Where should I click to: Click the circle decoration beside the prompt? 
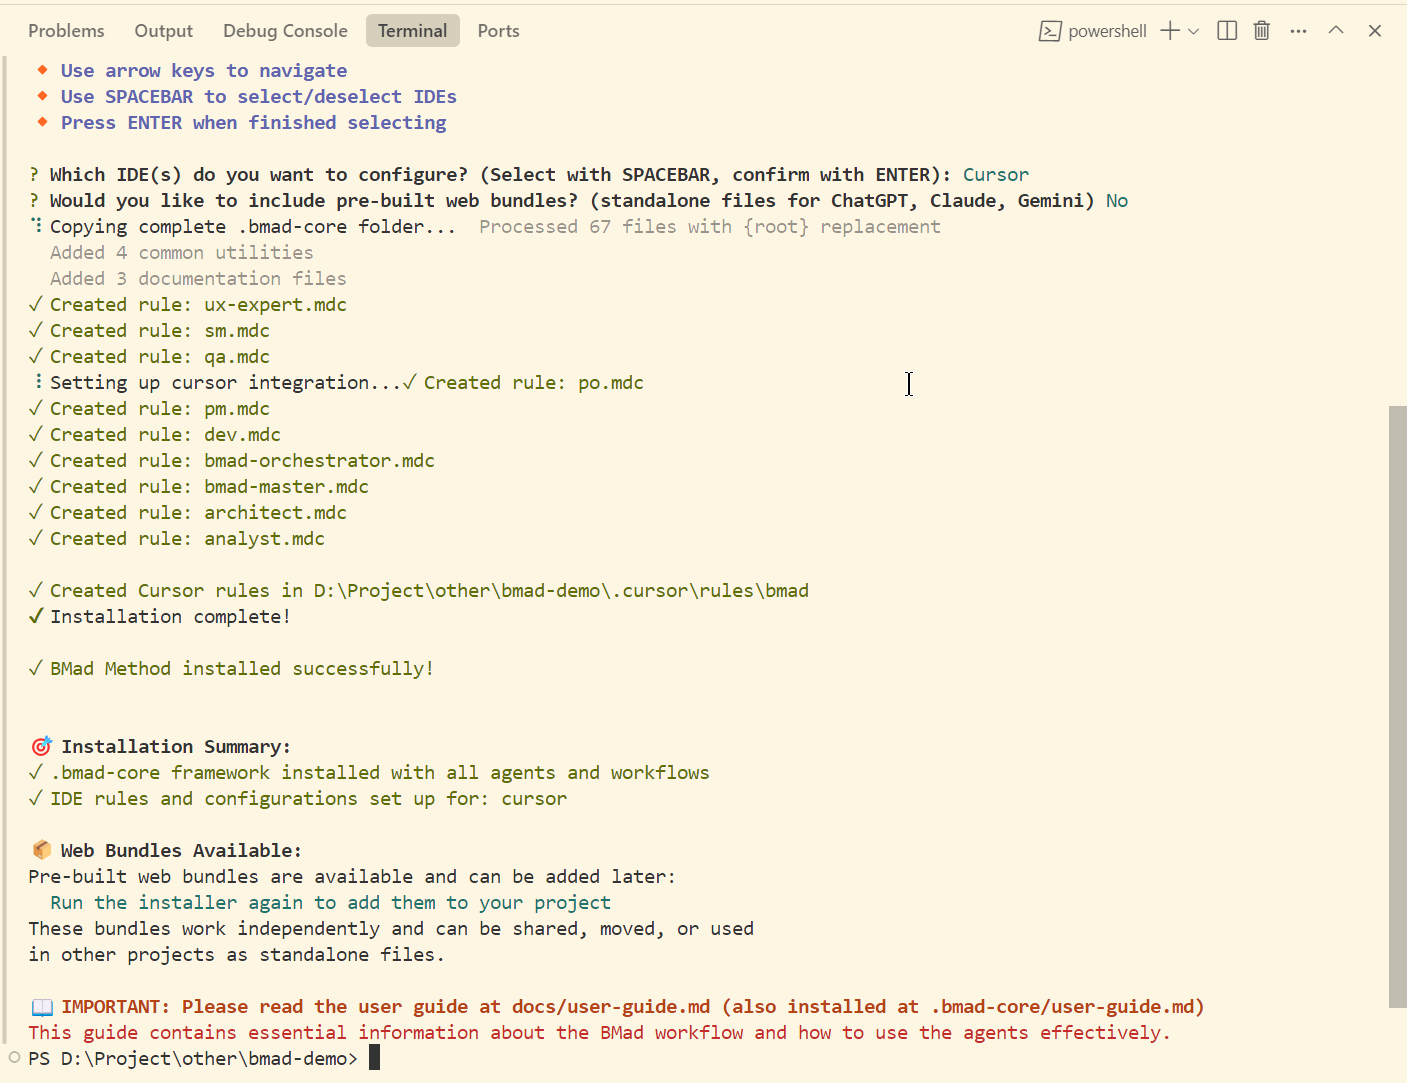14,1057
